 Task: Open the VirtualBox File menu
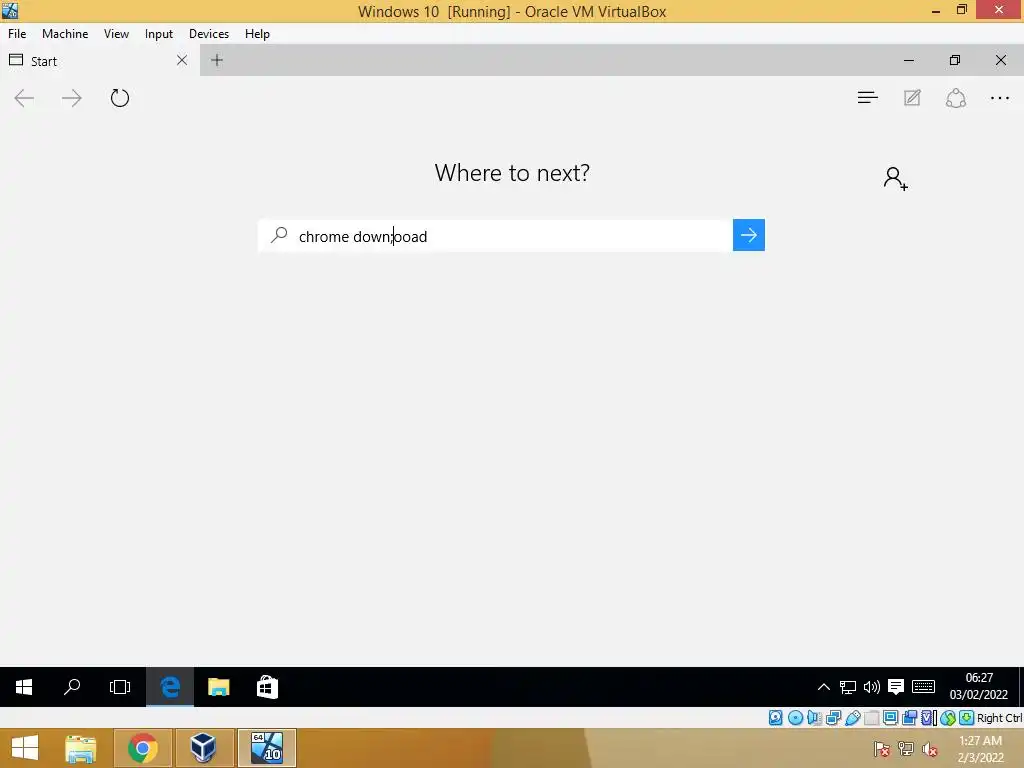[x=17, y=34]
